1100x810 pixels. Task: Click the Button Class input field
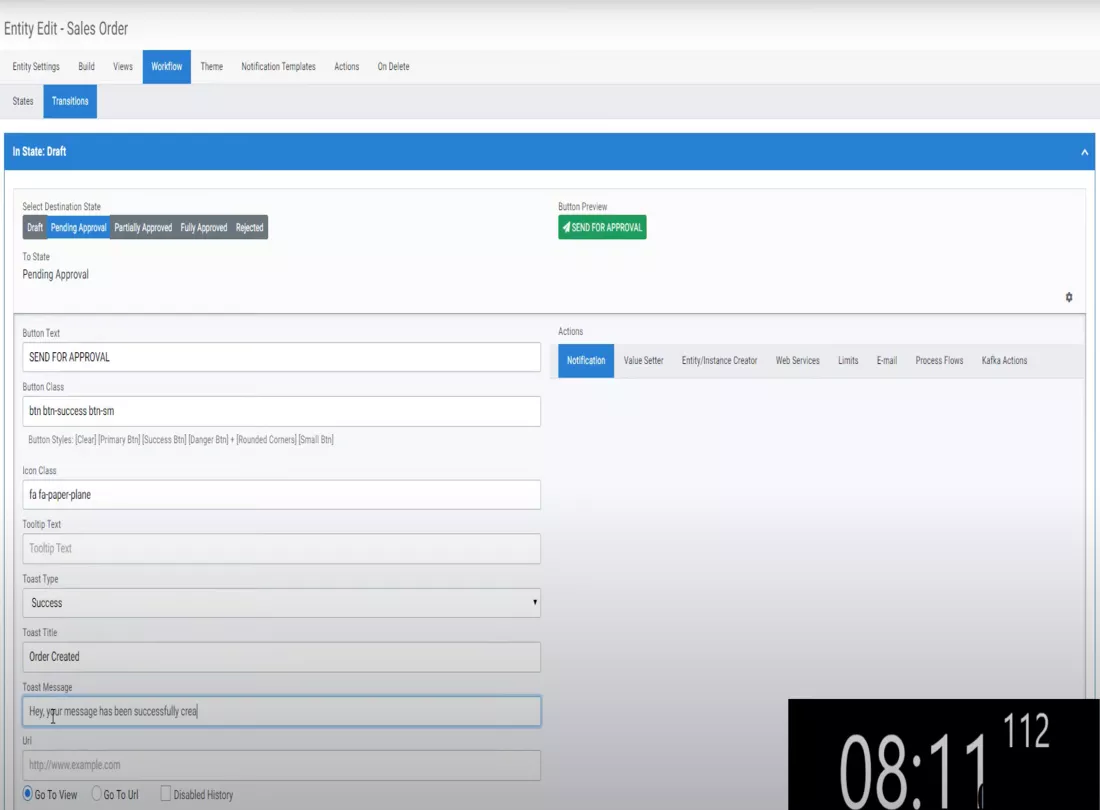point(281,411)
